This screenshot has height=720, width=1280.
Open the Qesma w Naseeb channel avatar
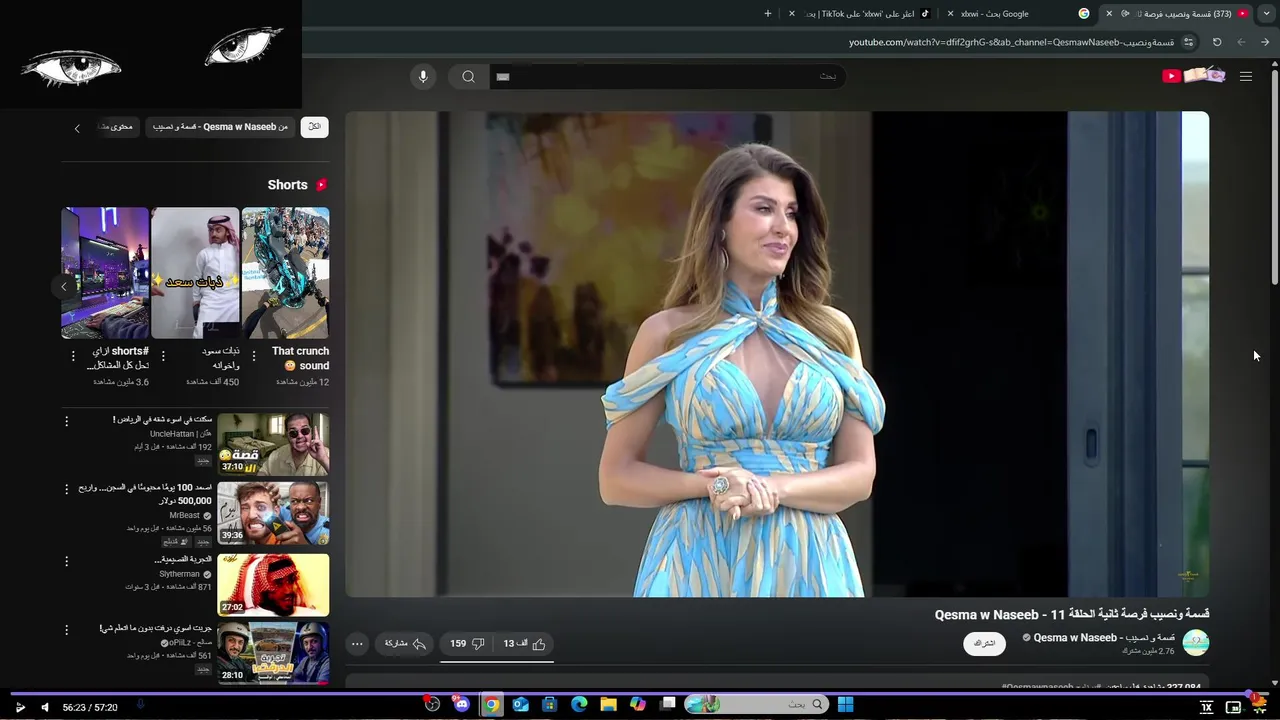click(1196, 643)
